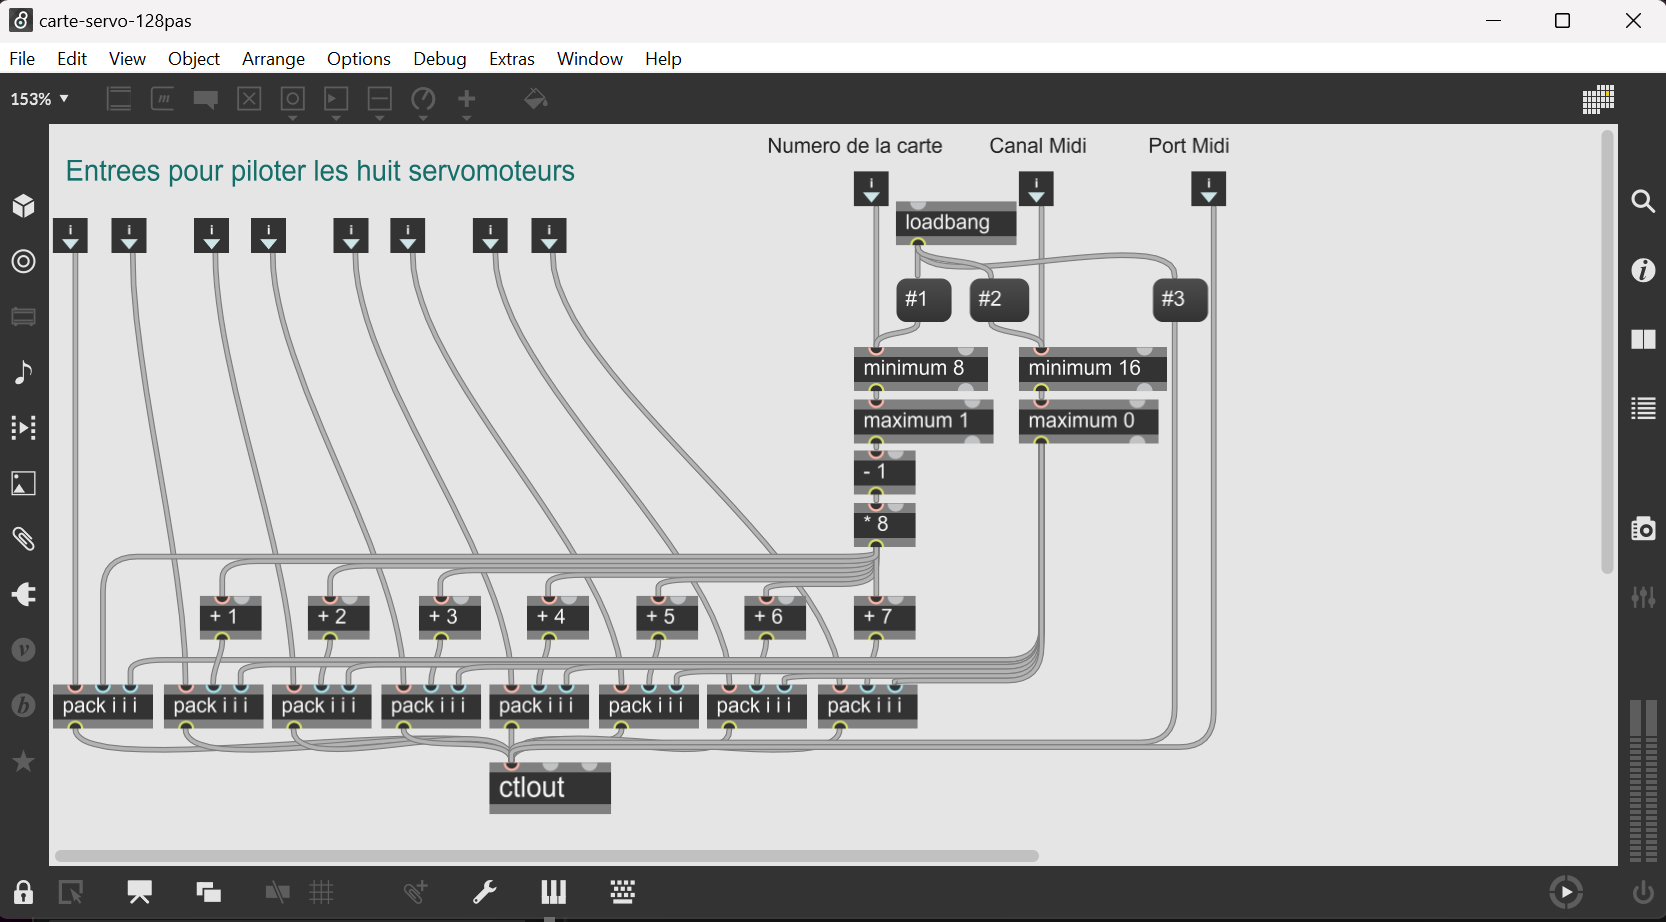Open the object browser cube icon
This screenshot has height=922, width=1666.
[x=24, y=206]
